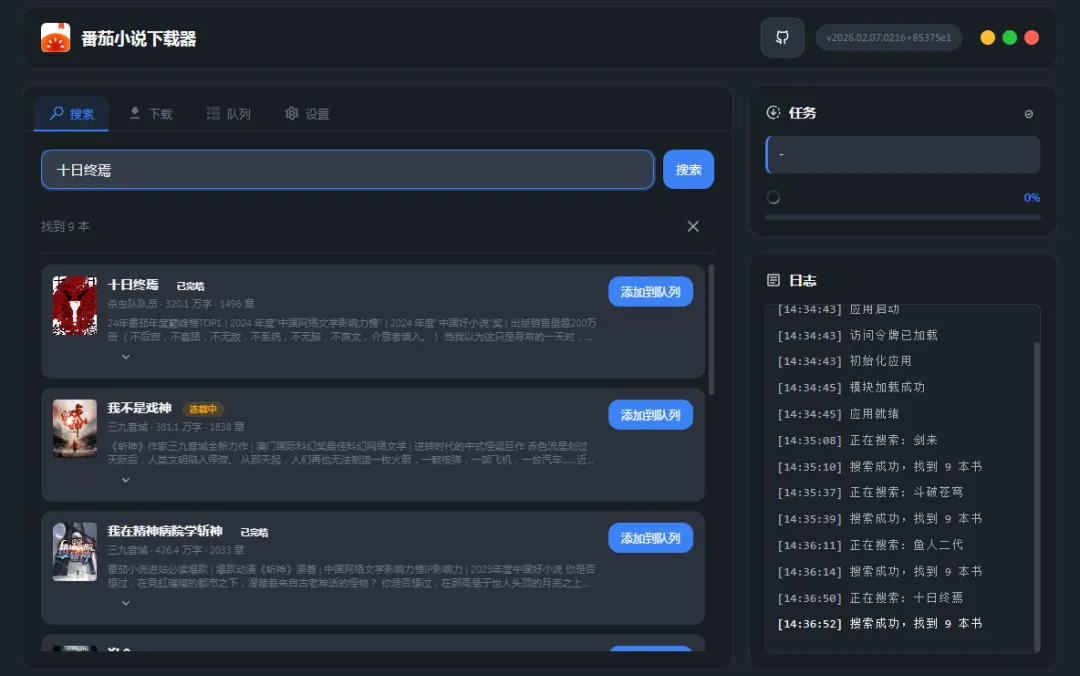The height and width of the screenshot is (676, 1080).
Task: Add 我不是戏神 to the queue
Action: pos(650,415)
